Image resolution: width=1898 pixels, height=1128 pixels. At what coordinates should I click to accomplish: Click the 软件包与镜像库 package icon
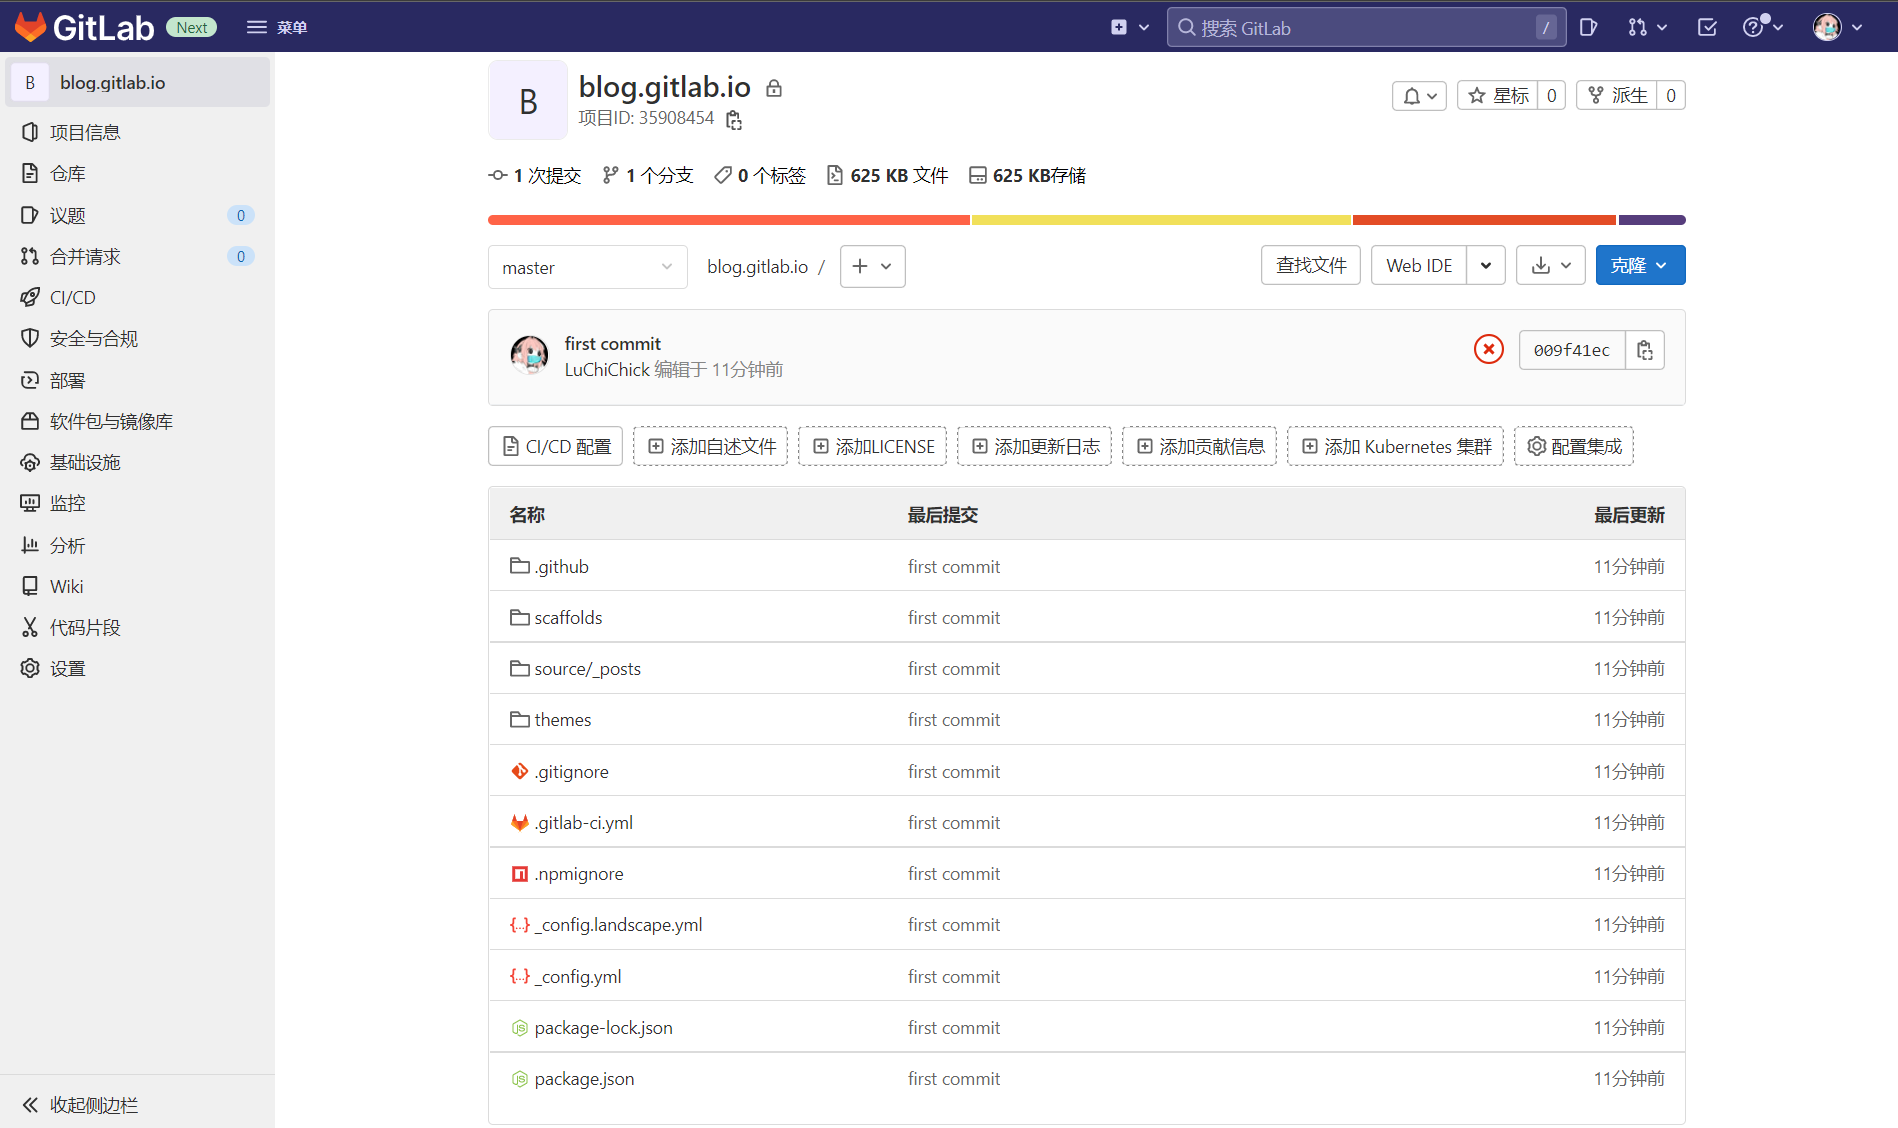tap(30, 421)
